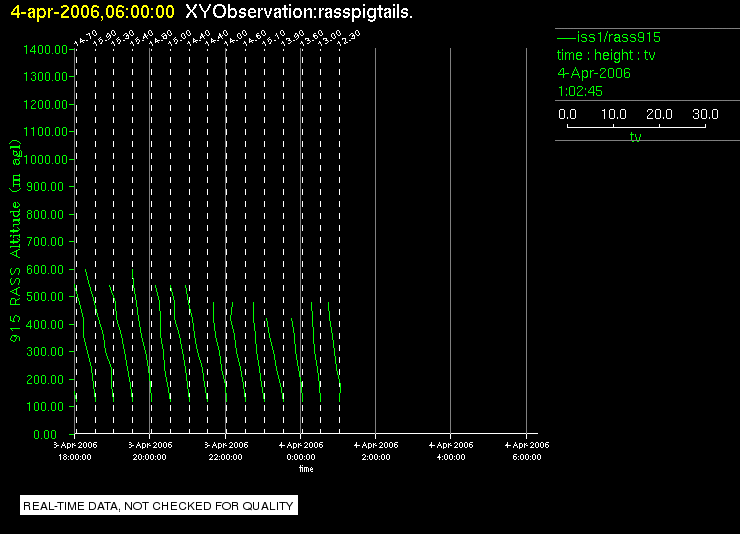Click the 6:00:00 time axis label
Screen dimensions: 740x534
527,457
